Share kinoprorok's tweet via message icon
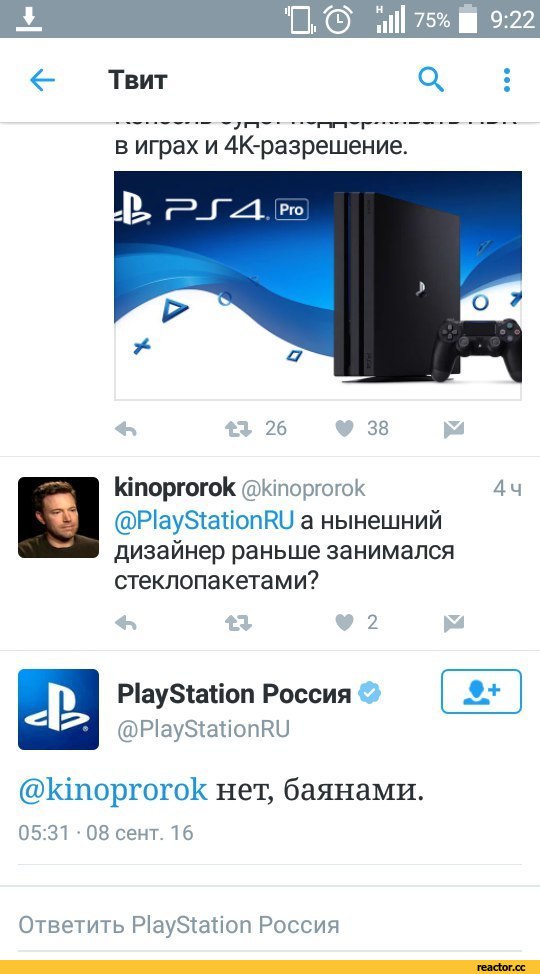The image size is (540, 974). [454, 623]
